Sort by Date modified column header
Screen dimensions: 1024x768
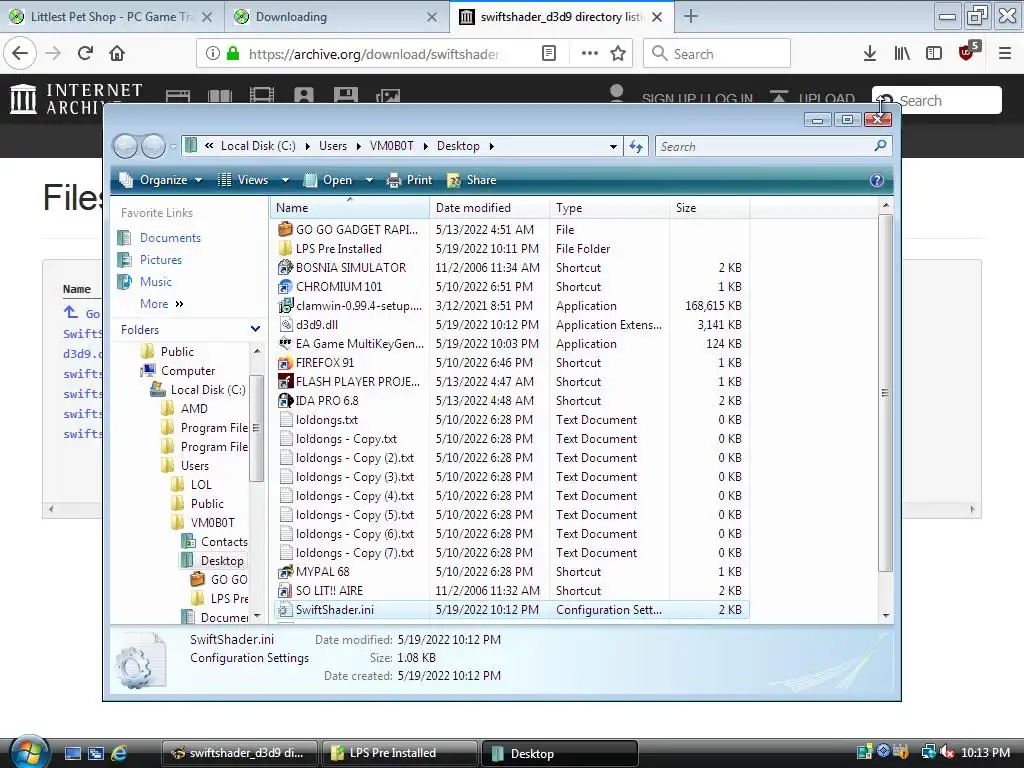point(490,208)
